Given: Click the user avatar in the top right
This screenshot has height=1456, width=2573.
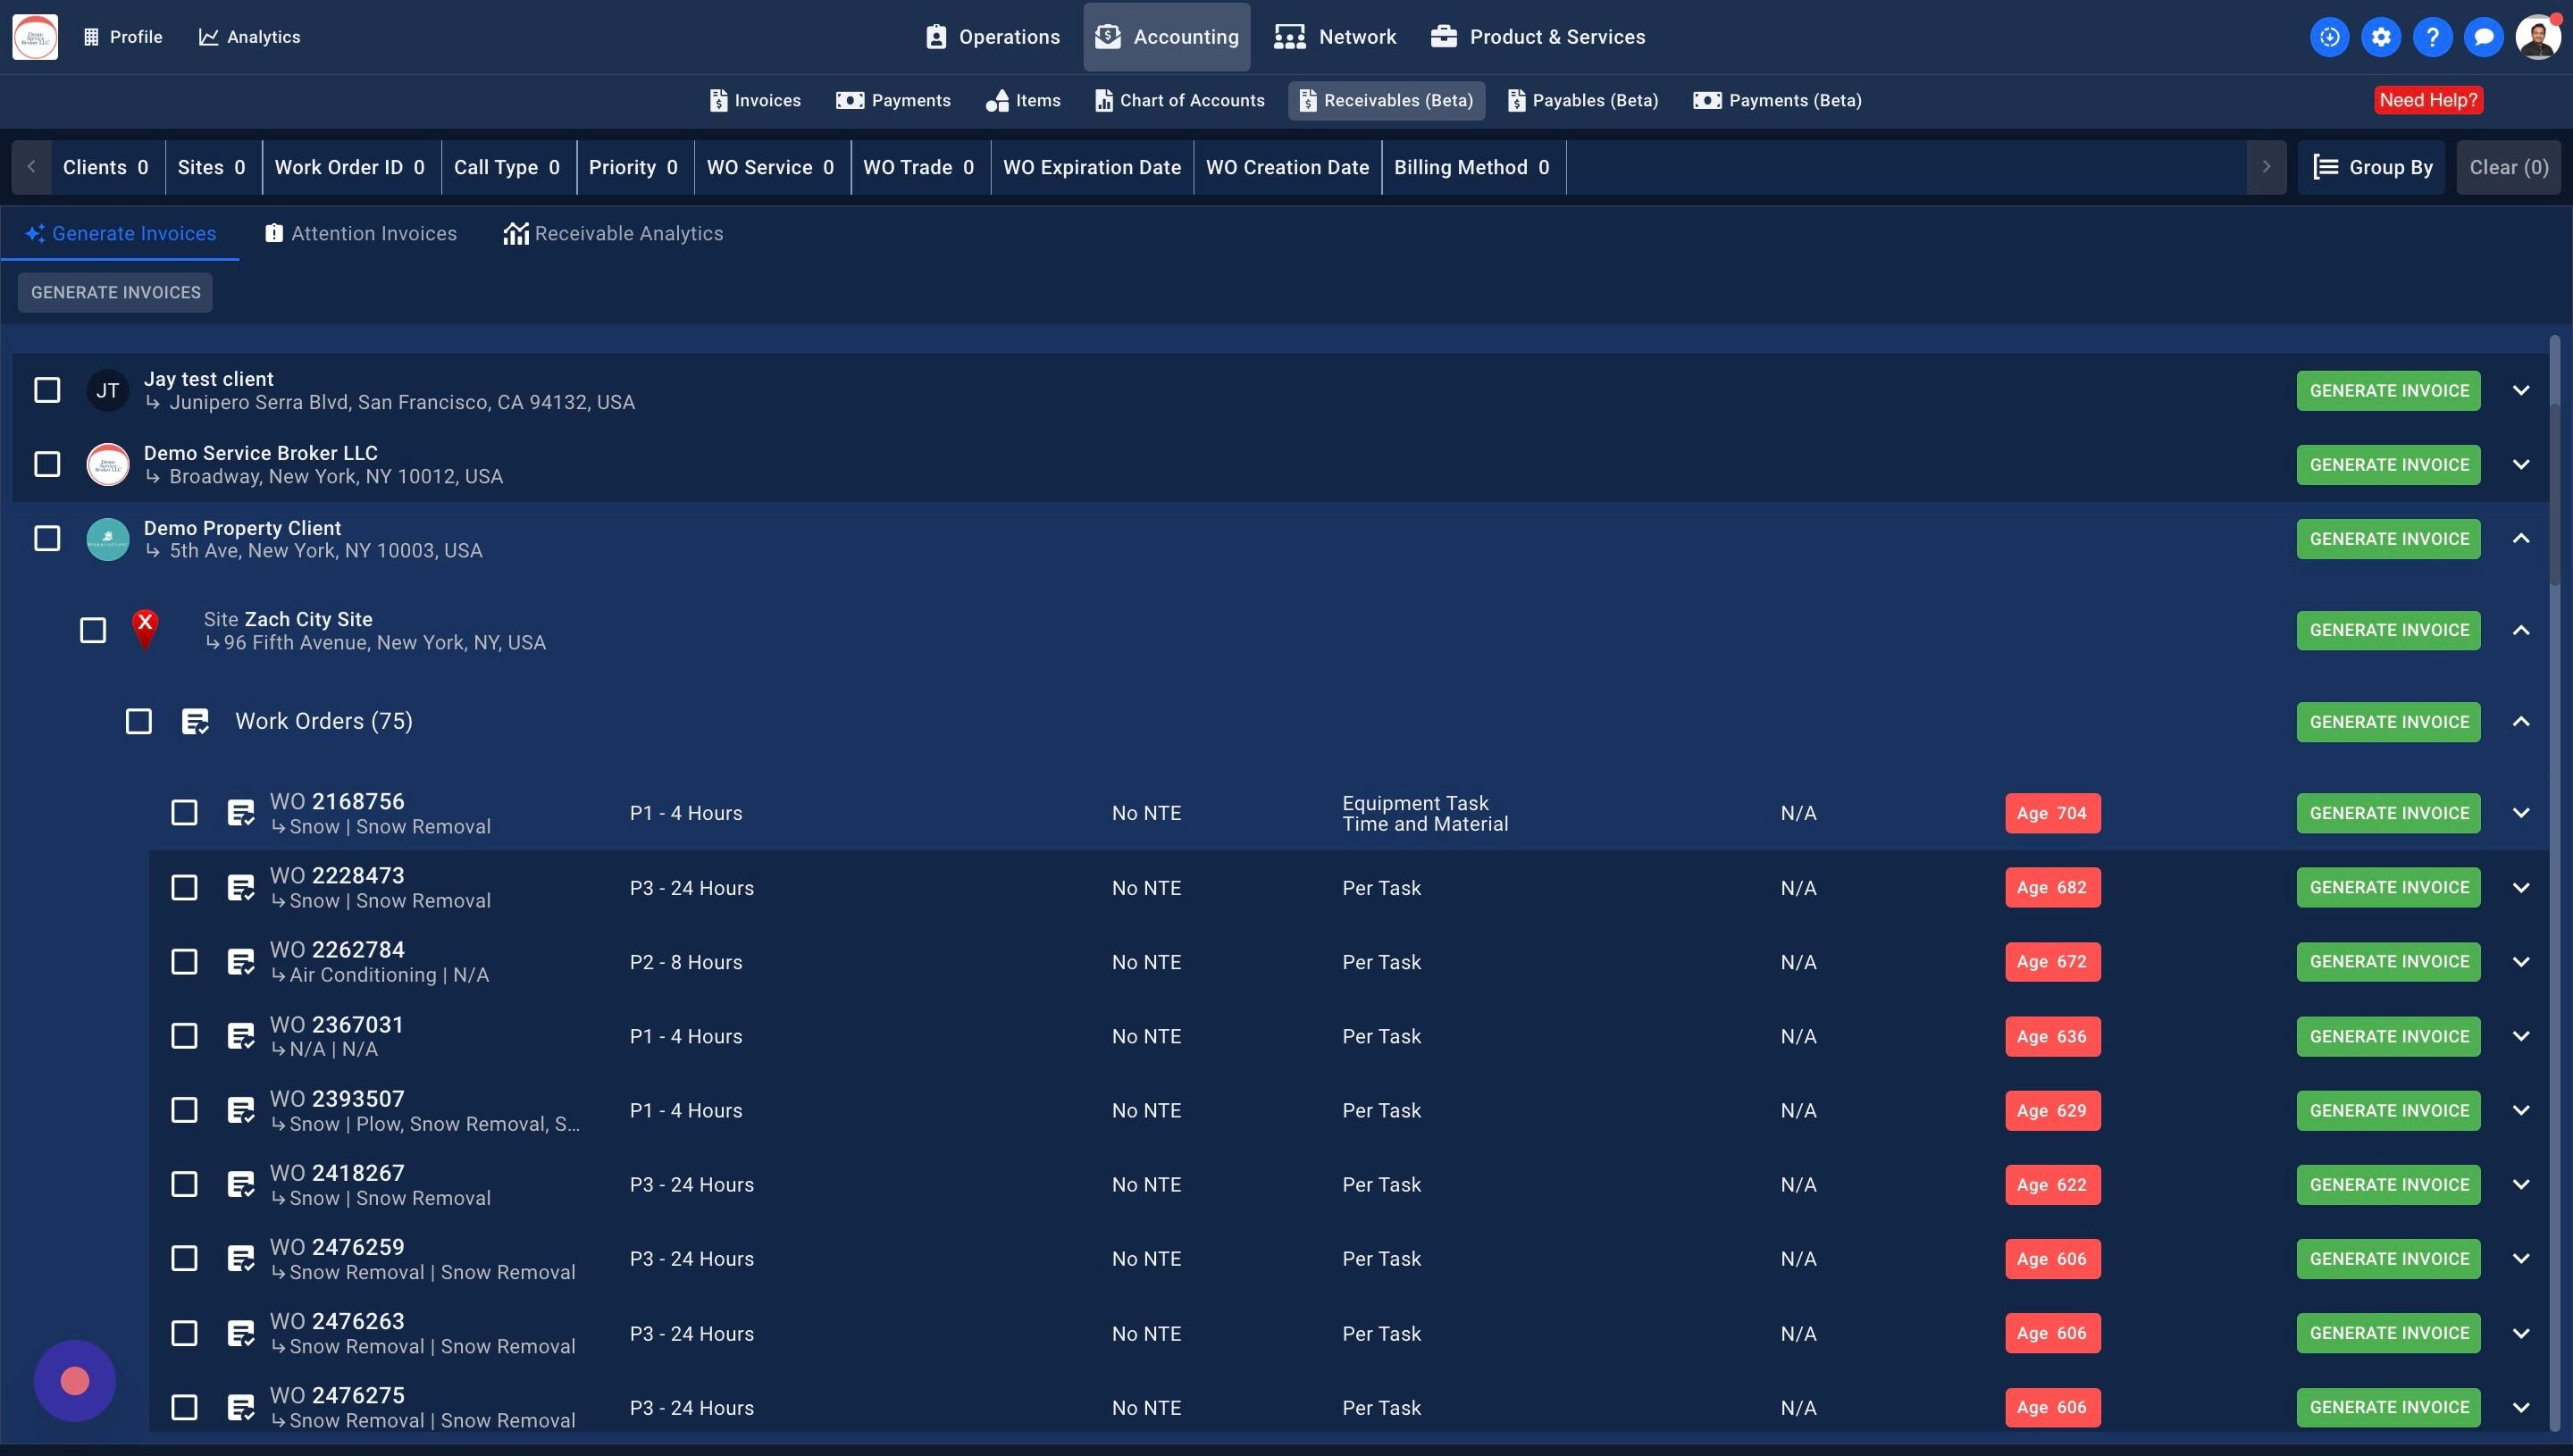Looking at the screenshot, I should click(x=2537, y=37).
